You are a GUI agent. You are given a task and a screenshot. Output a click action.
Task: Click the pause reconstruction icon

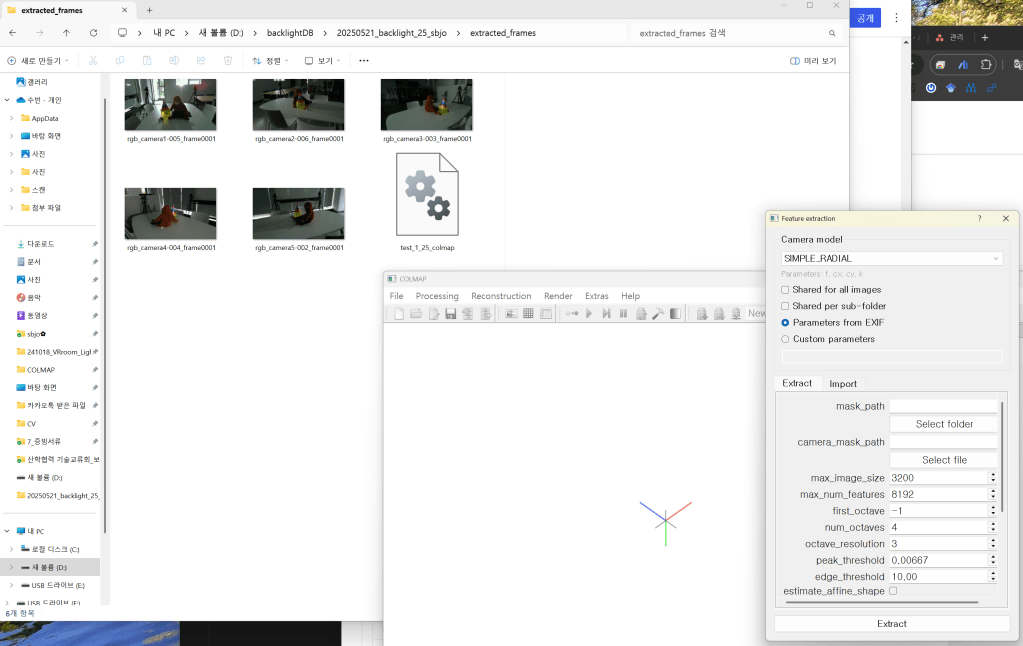(623, 314)
